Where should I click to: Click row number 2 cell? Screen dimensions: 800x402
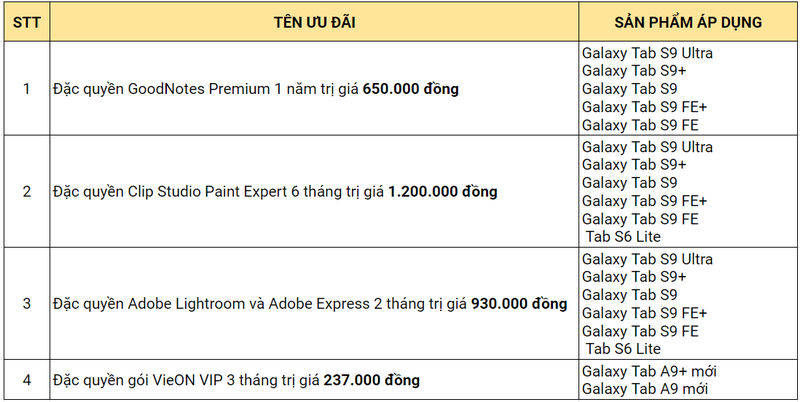[27, 192]
